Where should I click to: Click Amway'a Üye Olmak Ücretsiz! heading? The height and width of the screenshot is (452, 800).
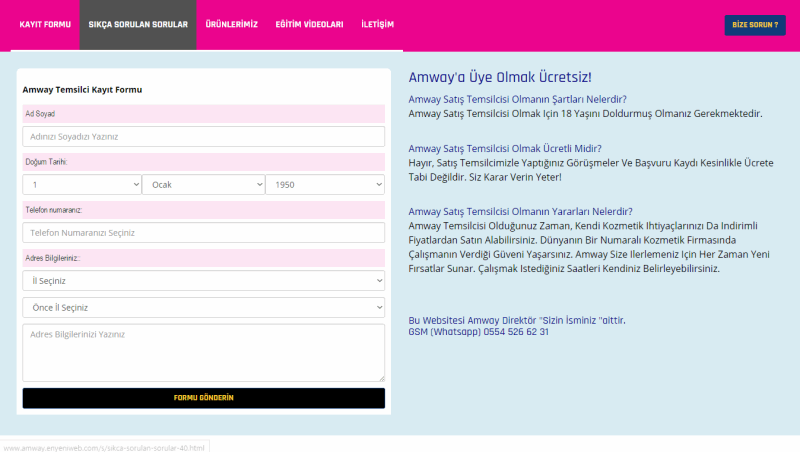pyautogui.click(x=499, y=78)
